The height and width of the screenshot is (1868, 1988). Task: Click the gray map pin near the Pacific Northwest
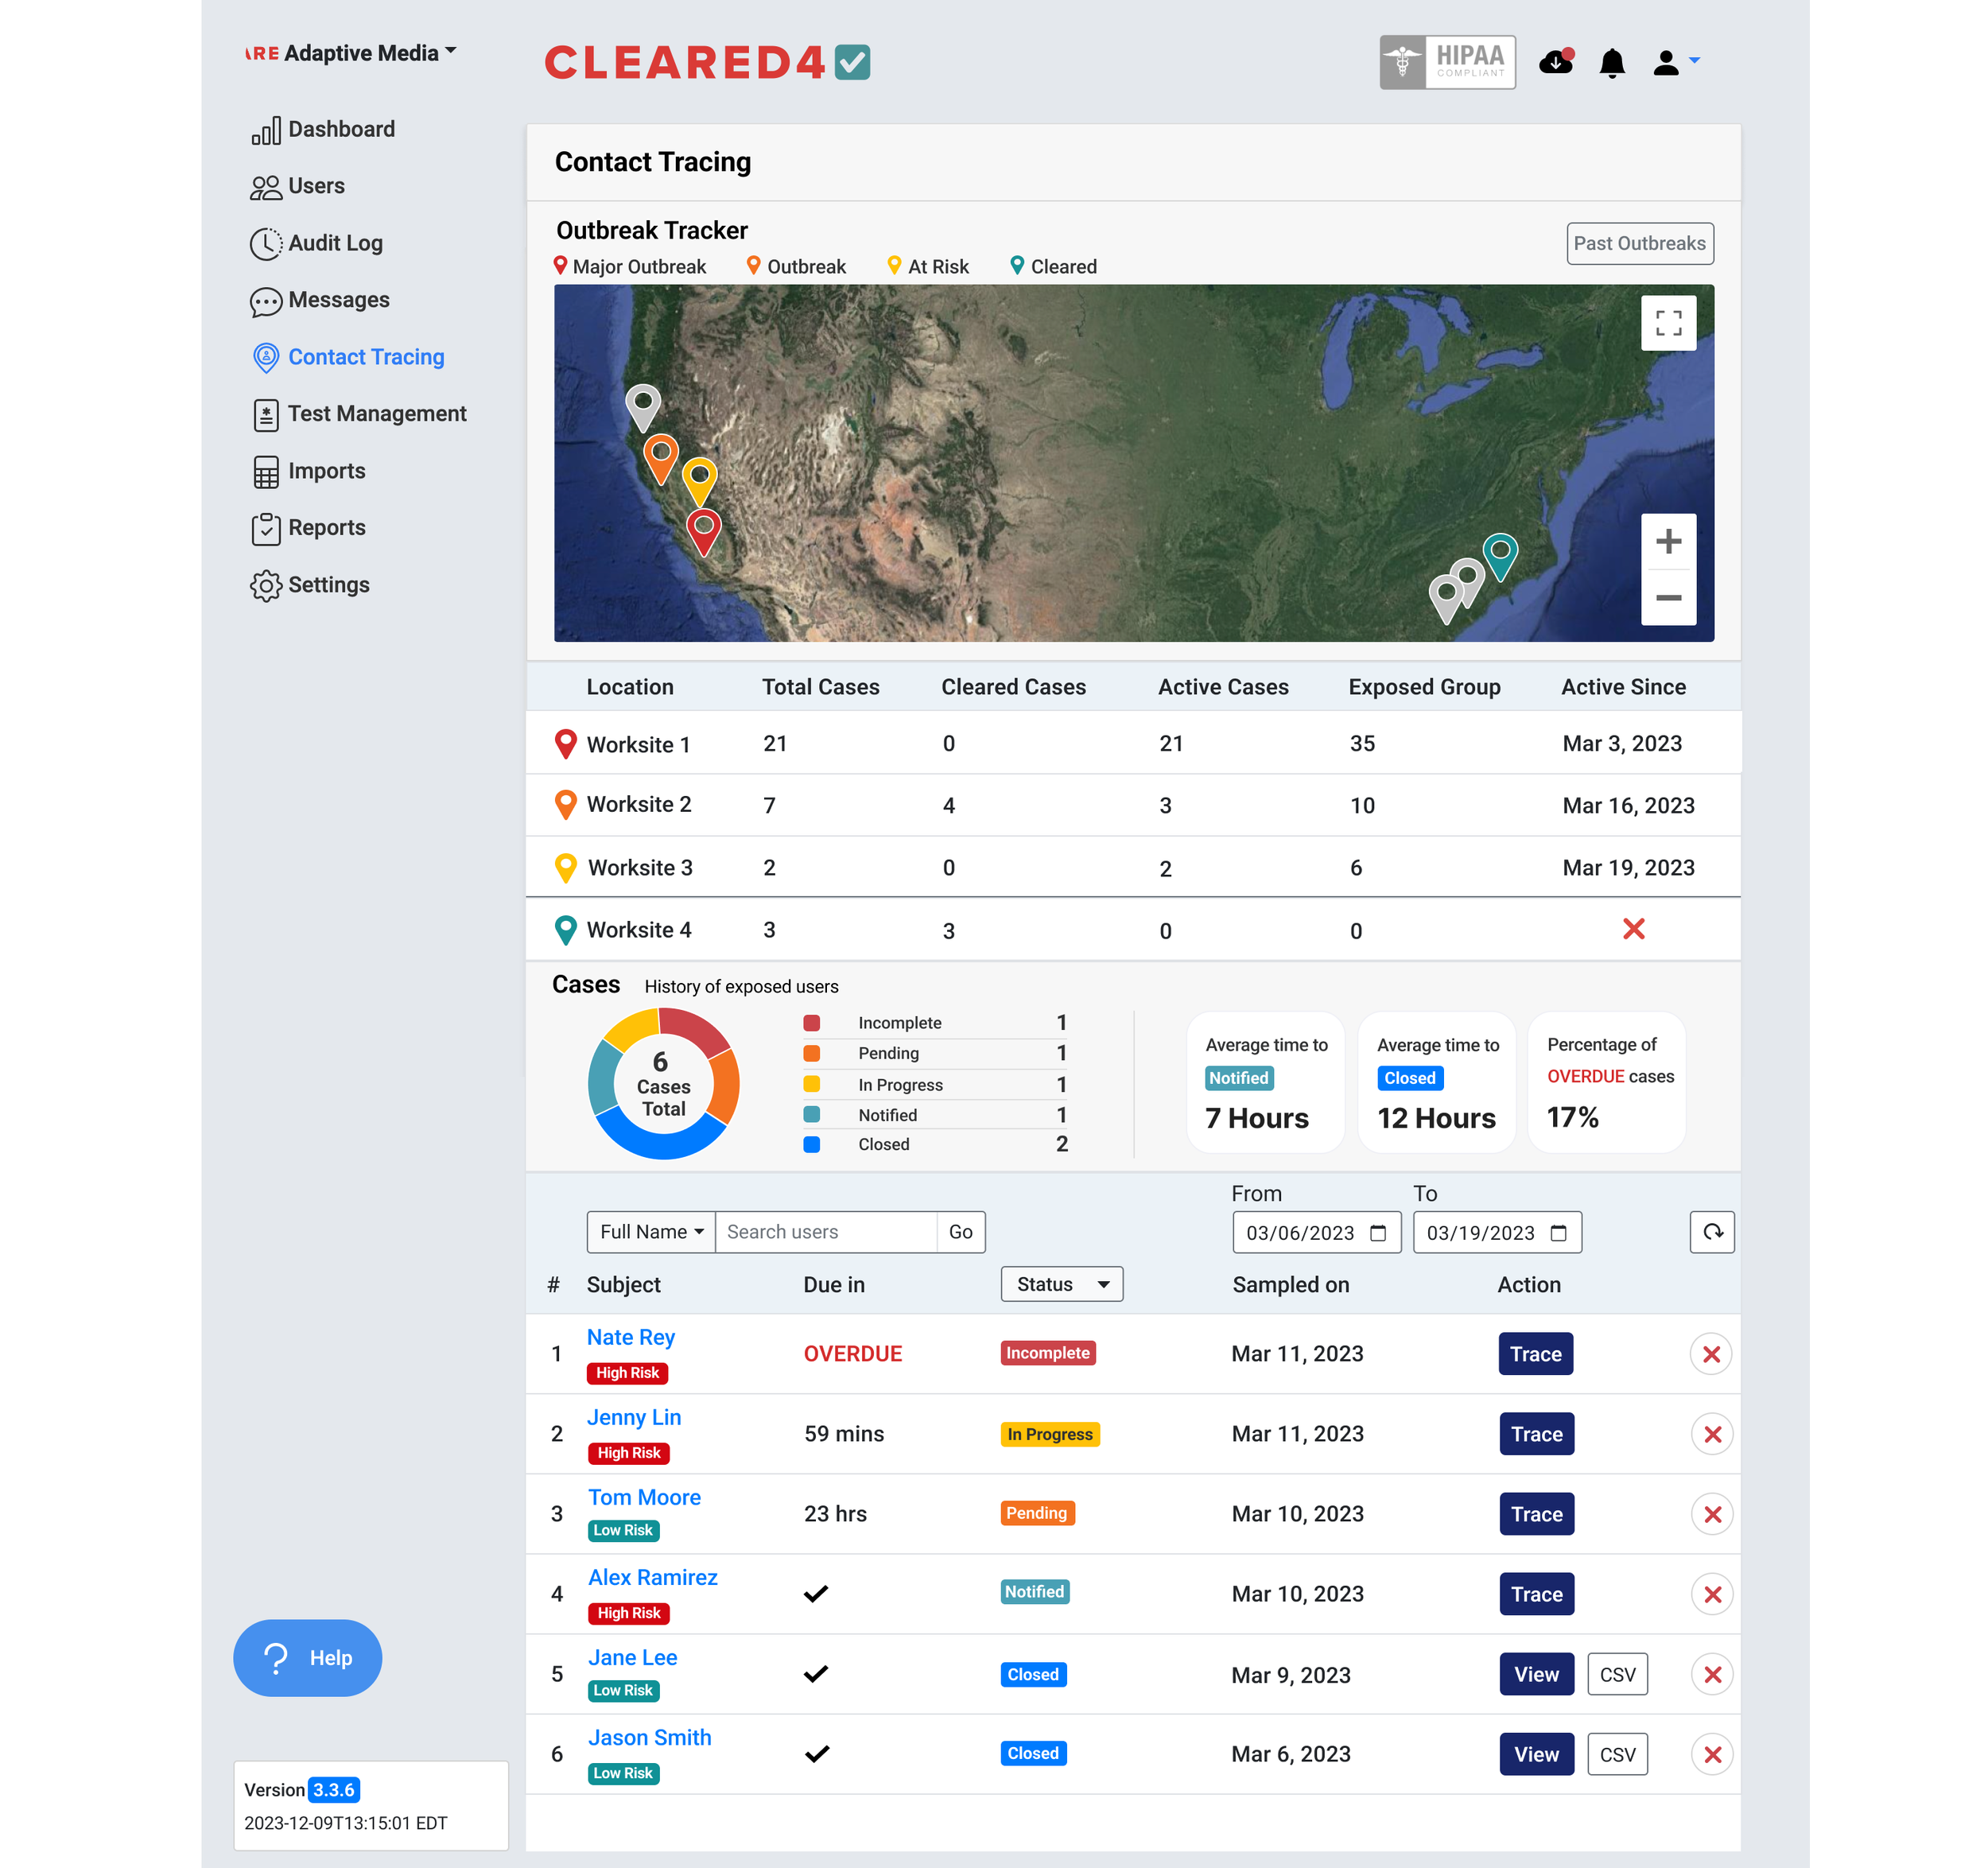click(643, 409)
